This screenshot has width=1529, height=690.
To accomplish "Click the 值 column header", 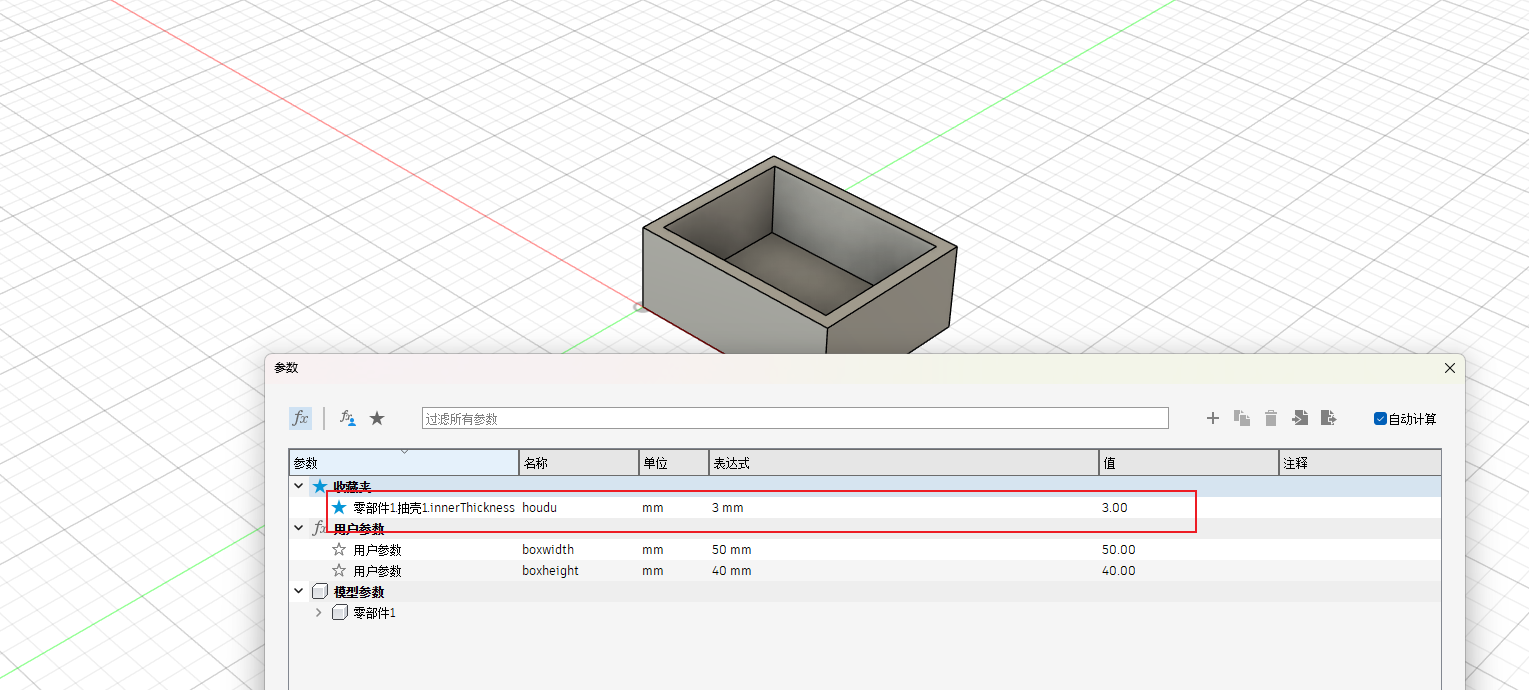I will click(x=1188, y=463).
